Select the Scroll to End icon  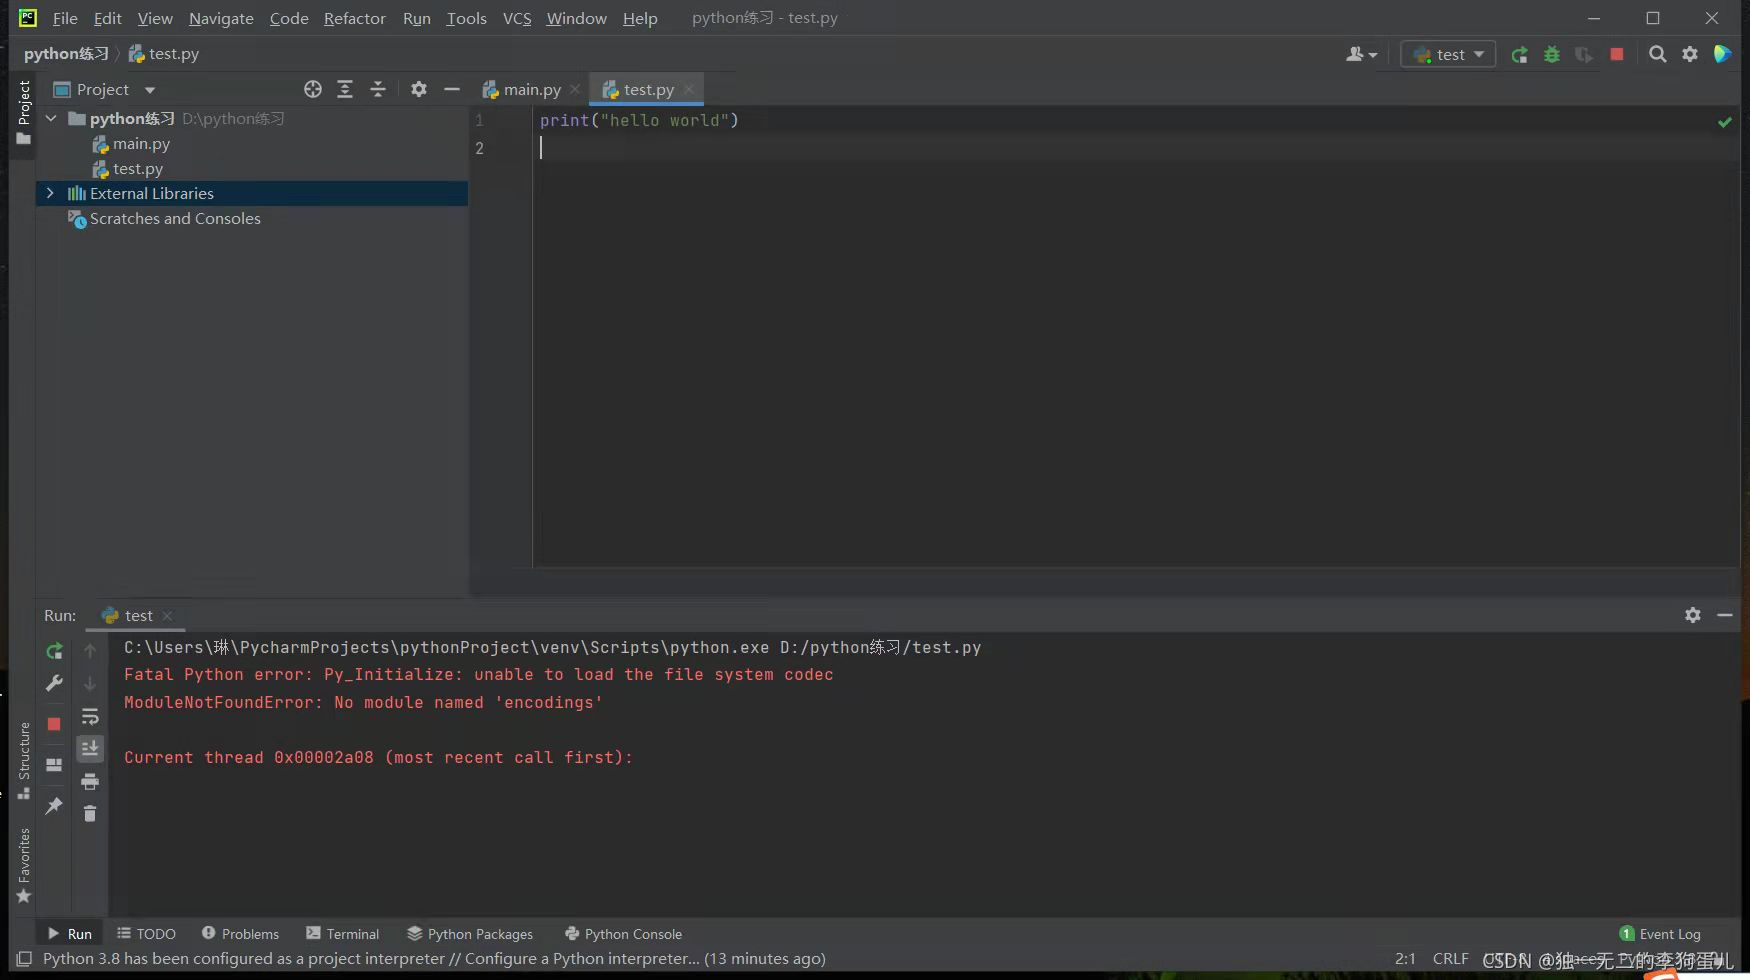tap(90, 748)
